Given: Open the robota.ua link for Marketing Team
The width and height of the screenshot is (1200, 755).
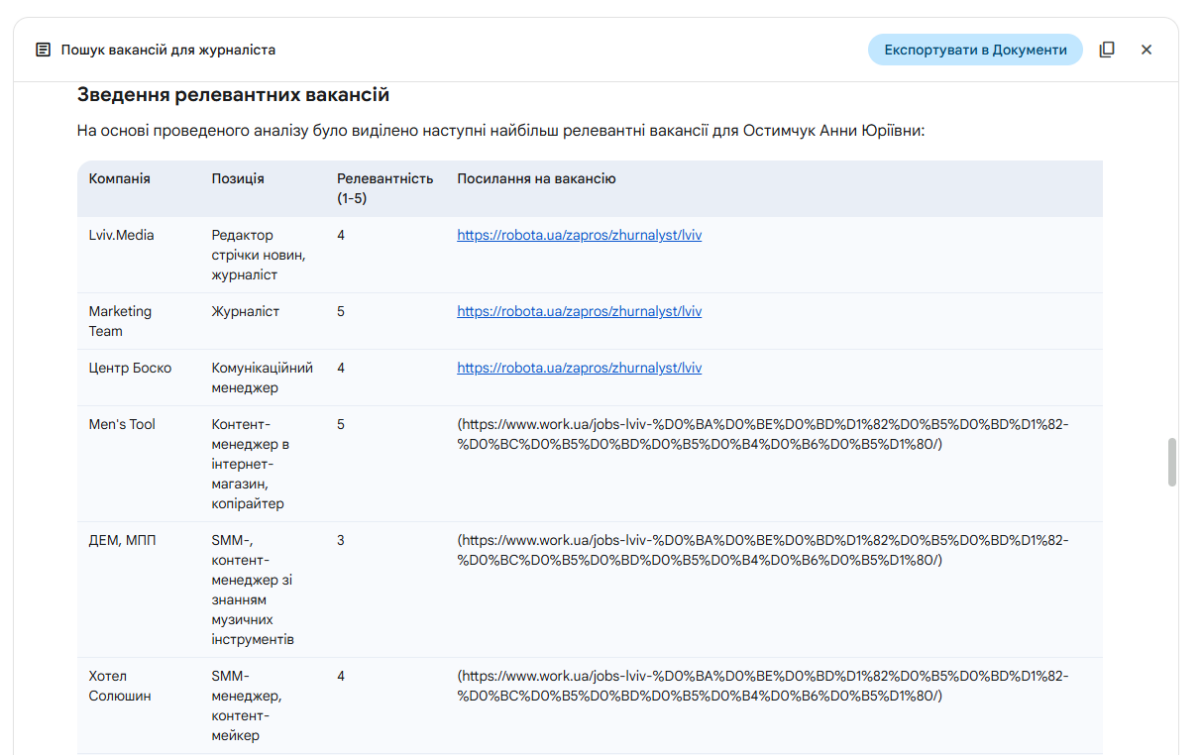Looking at the screenshot, I should tap(579, 312).
